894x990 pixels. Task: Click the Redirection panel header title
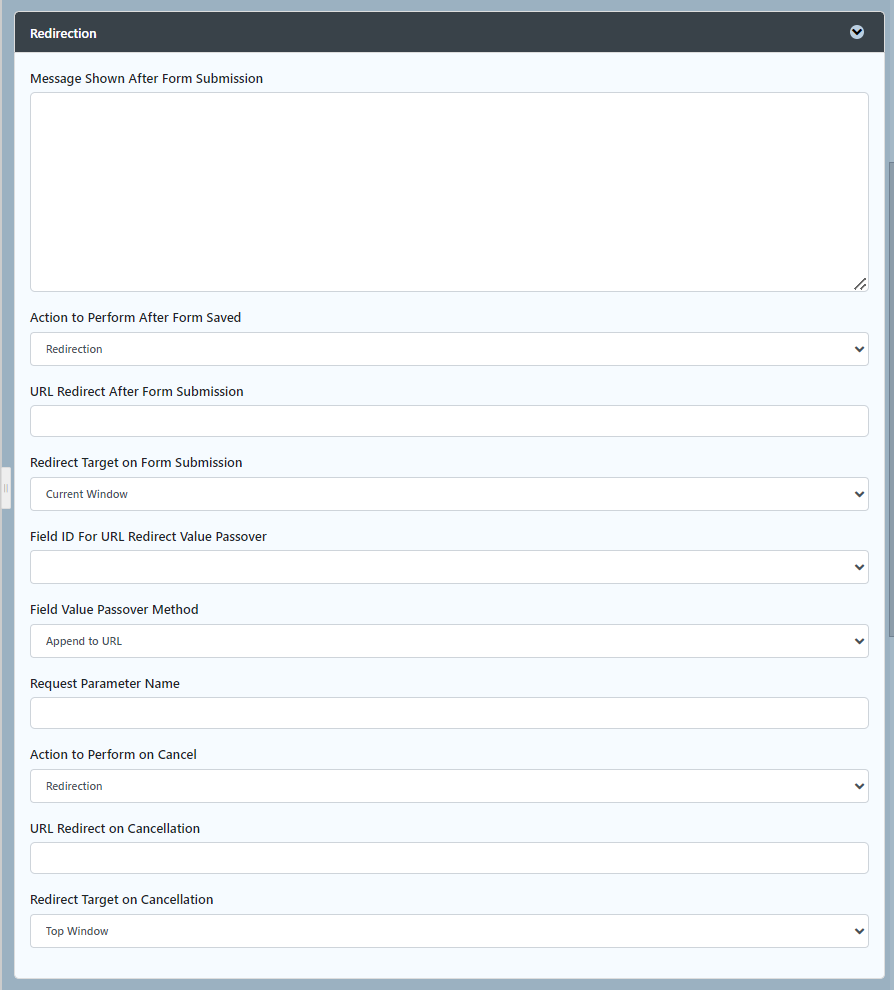tap(64, 33)
